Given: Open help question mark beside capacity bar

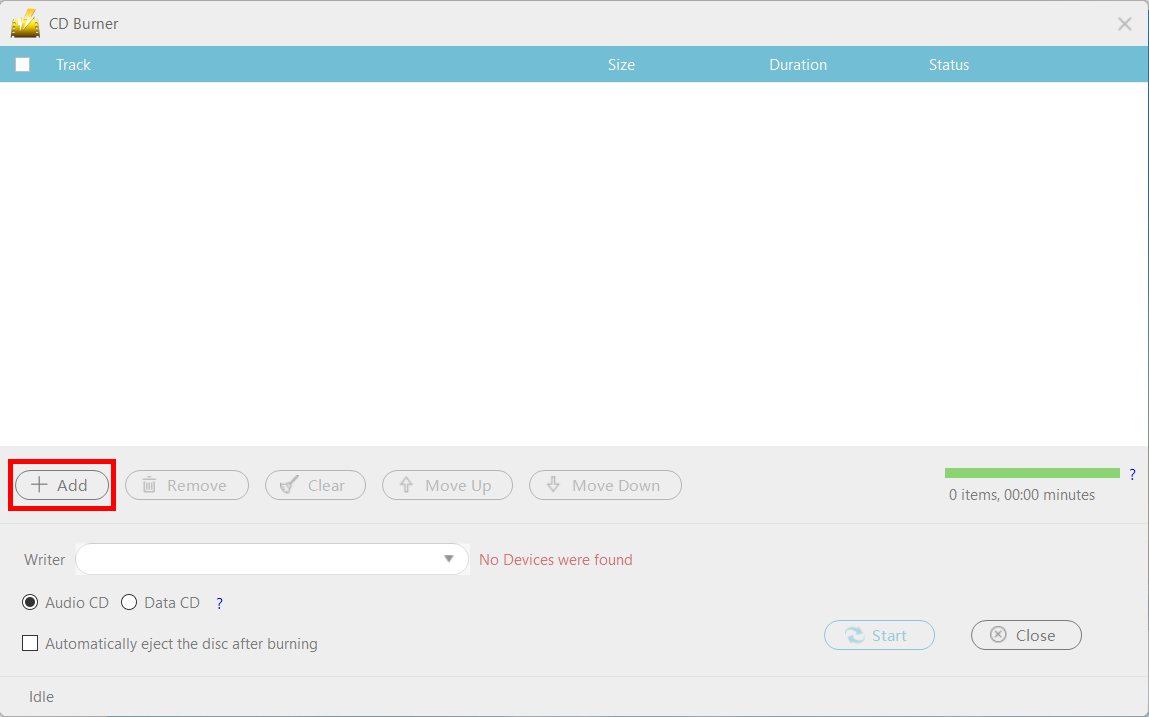Looking at the screenshot, I should point(1132,474).
